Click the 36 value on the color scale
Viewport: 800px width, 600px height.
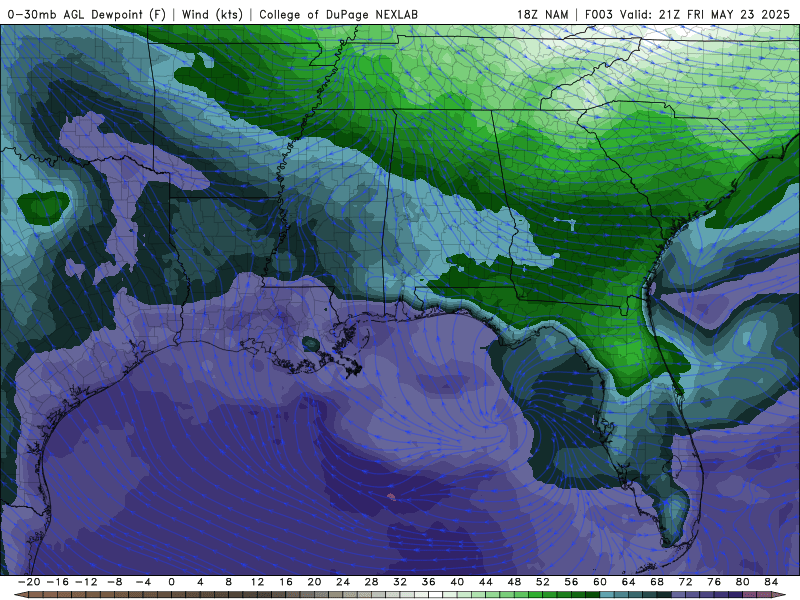[429, 582]
